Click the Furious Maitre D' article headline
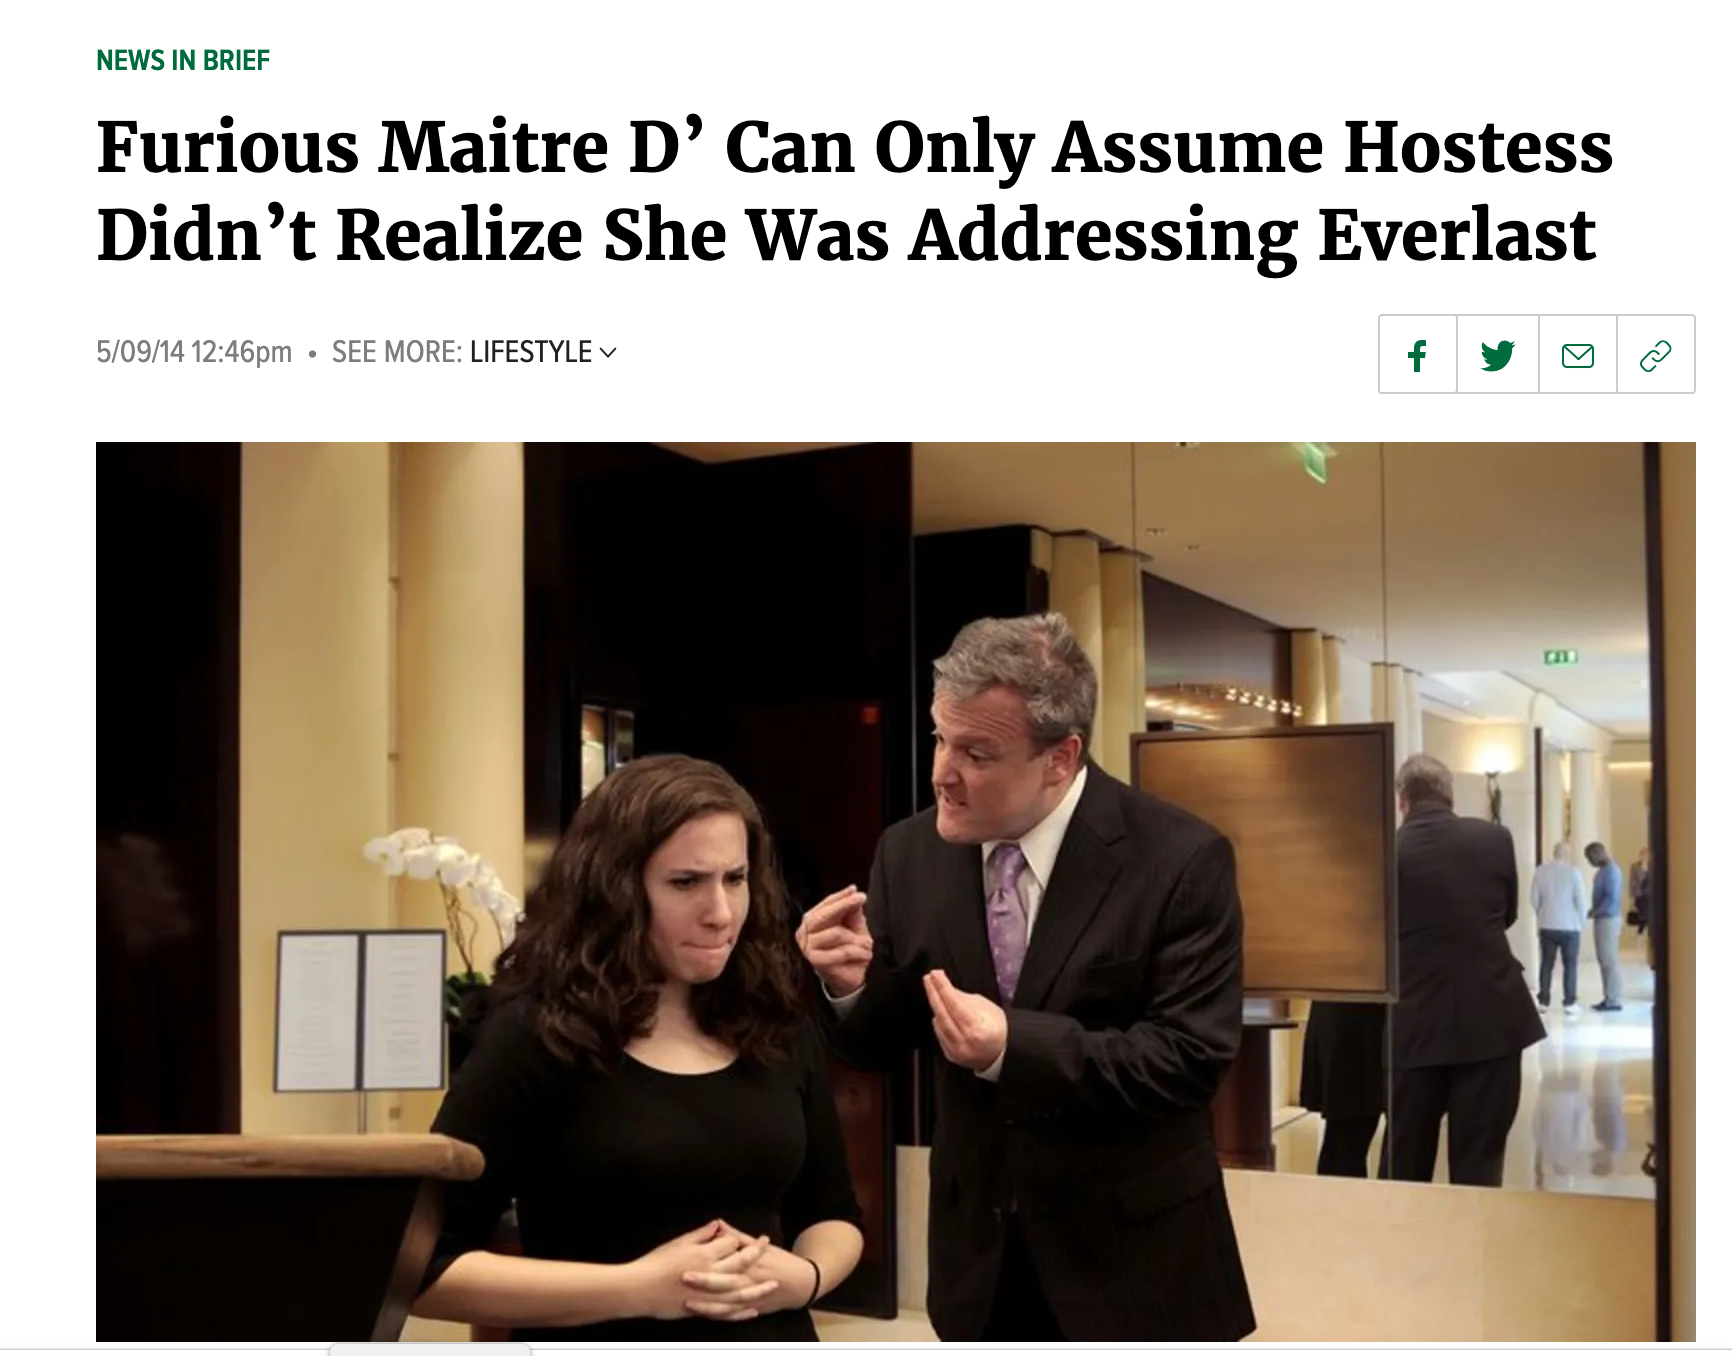This screenshot has width=1732, height=1356. (854, 190)
